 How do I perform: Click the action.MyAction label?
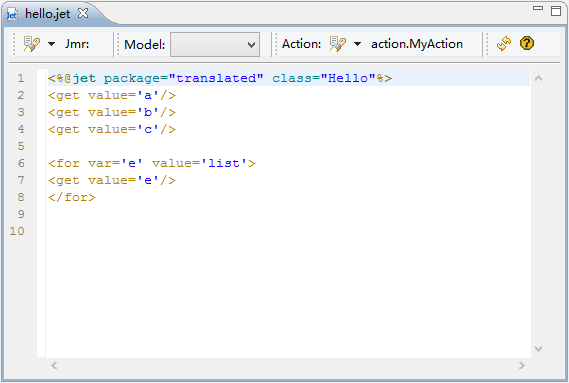(417, 44)
